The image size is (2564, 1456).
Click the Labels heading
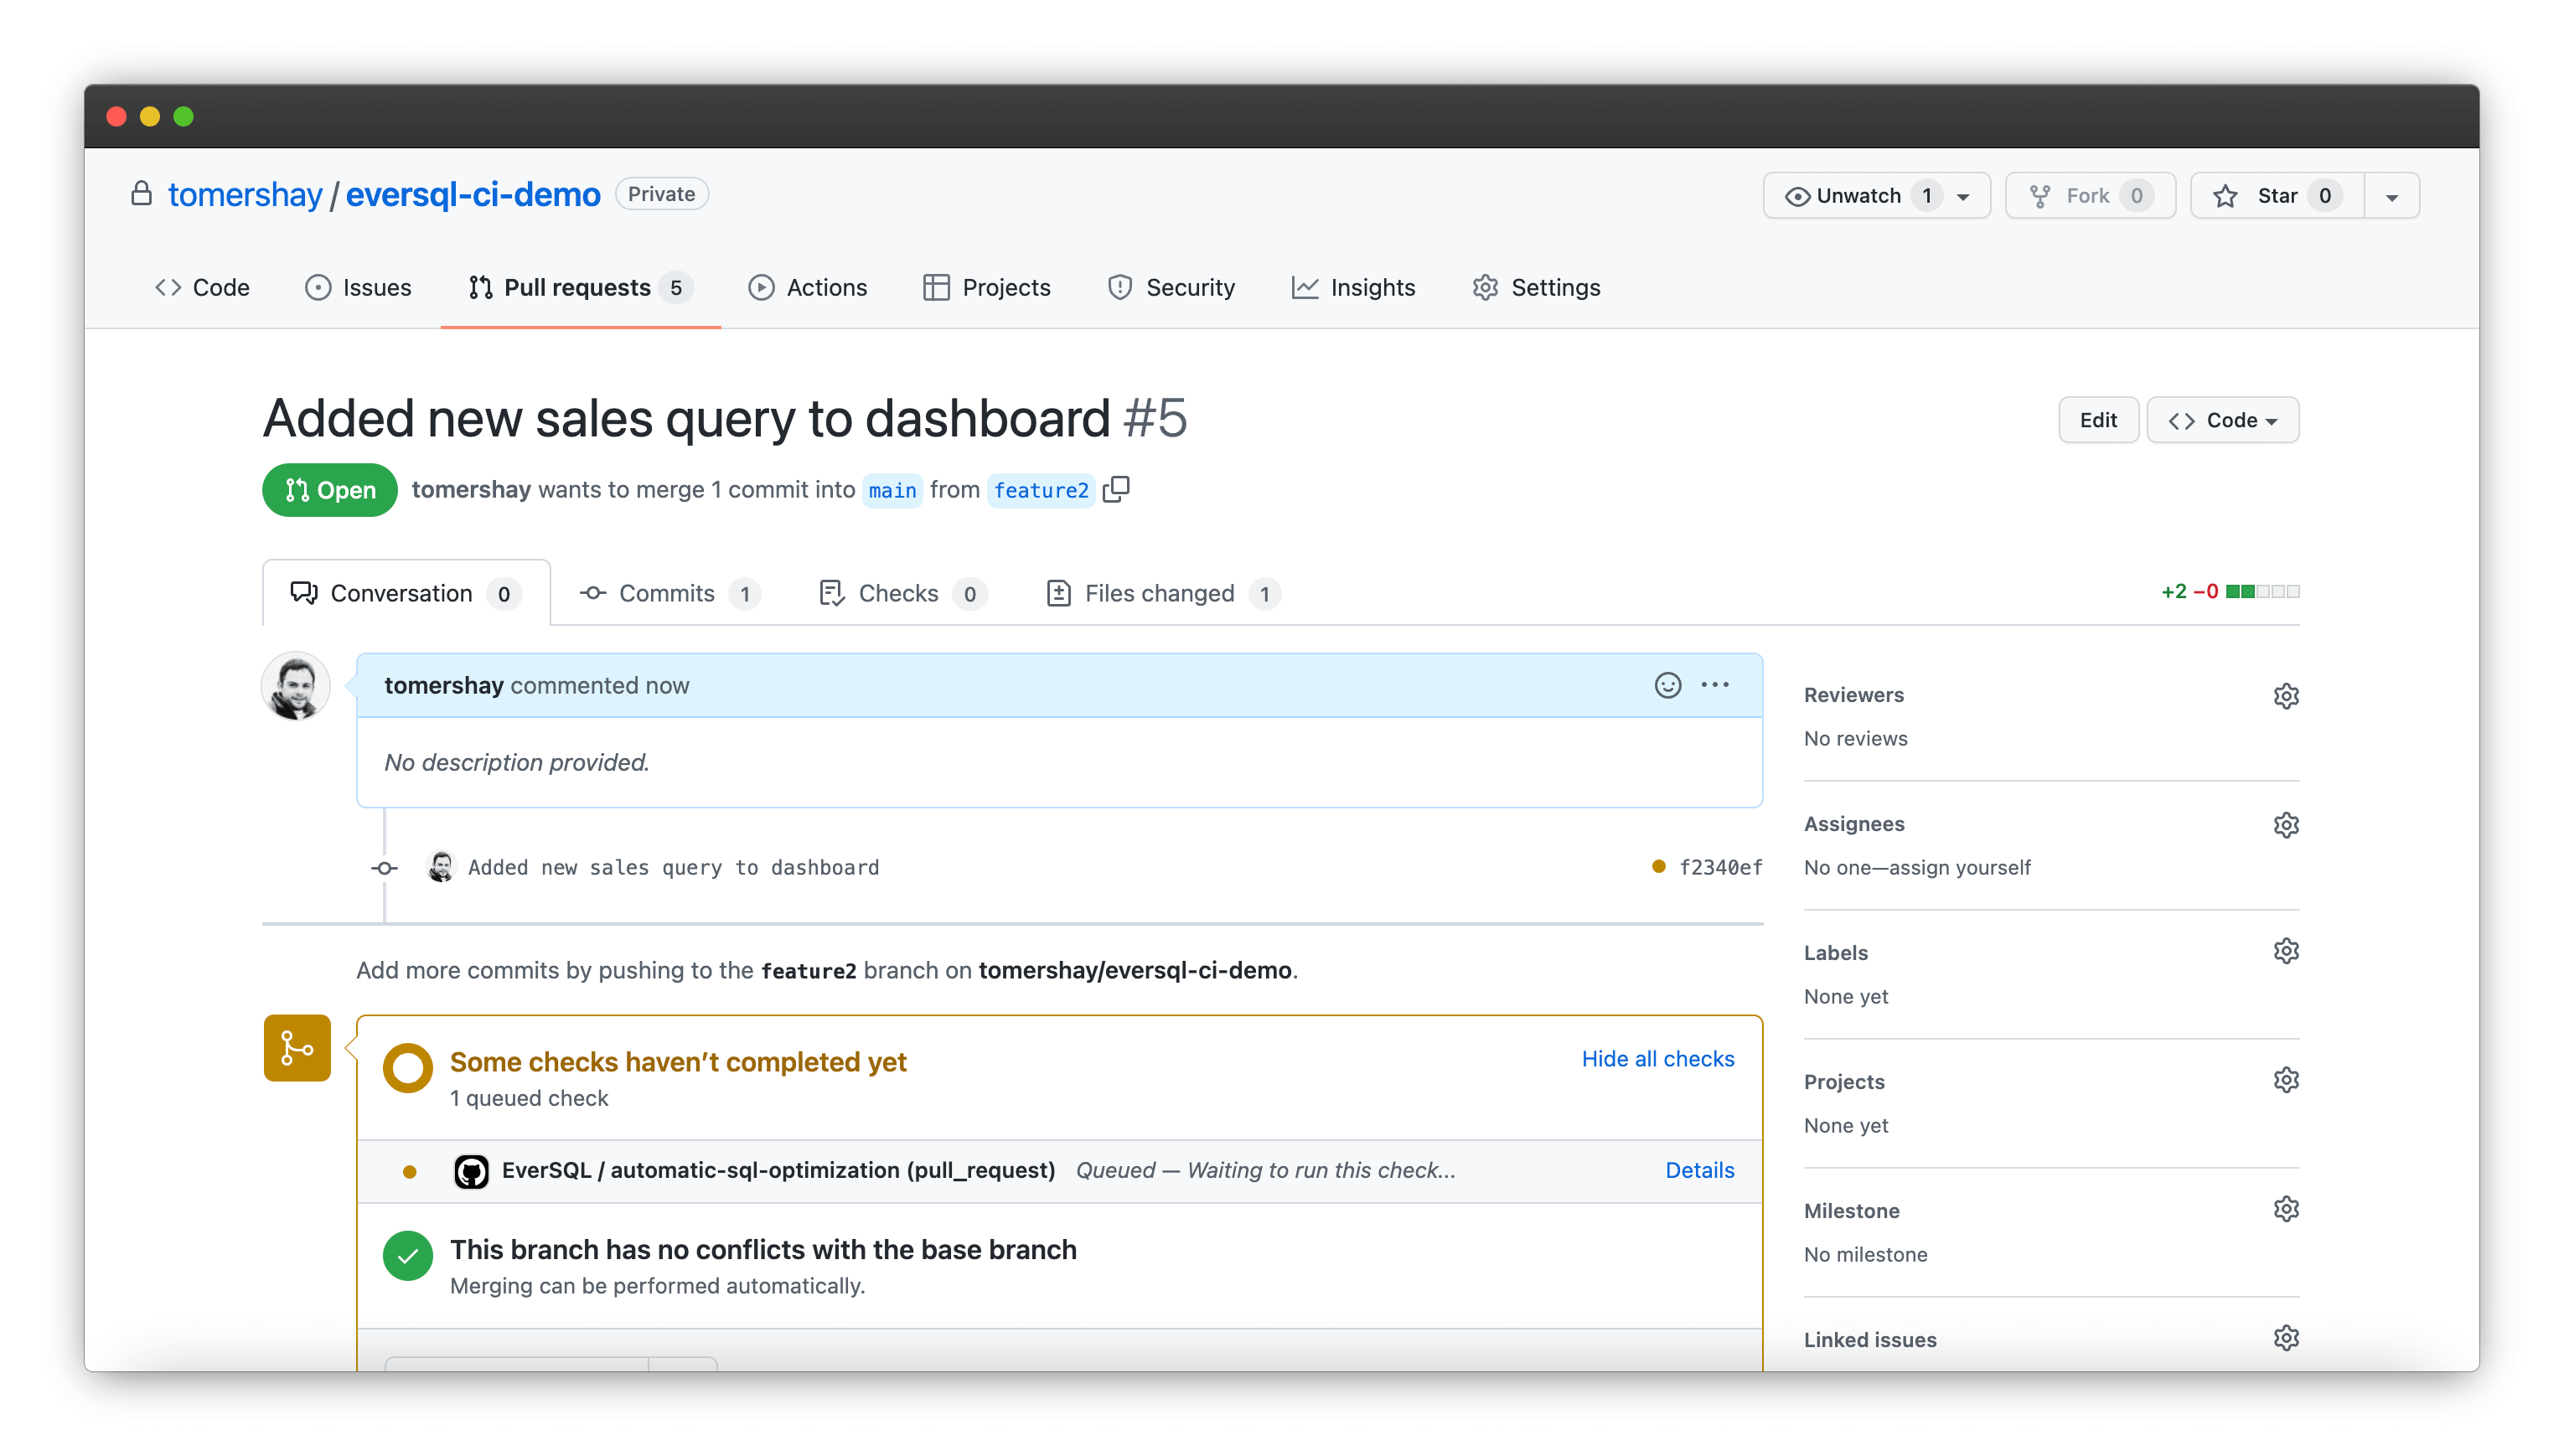(1836, 953)
